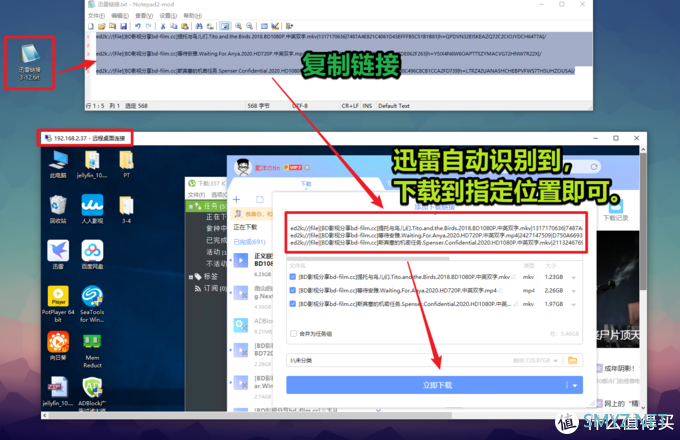Click the Redo arrow in Notepad2 toolbar

148,26
